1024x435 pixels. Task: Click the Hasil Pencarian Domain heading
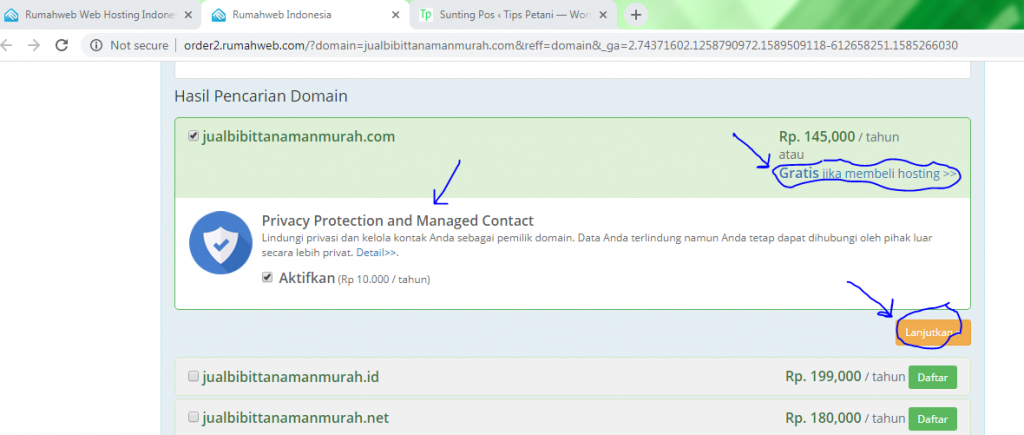(x=261, y=97)
